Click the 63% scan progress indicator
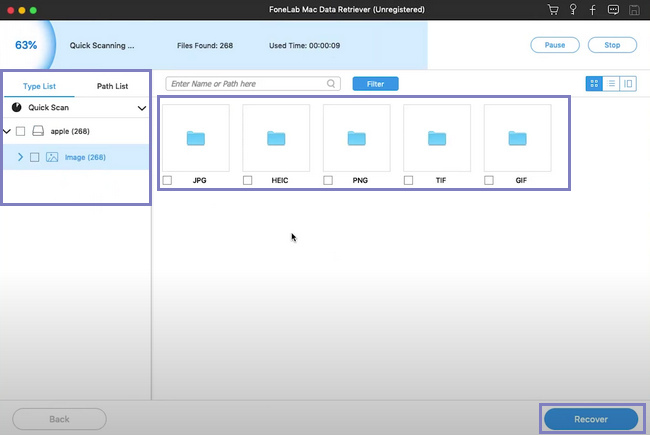Viewport: 650px width, 435px height. pos(26,45)
